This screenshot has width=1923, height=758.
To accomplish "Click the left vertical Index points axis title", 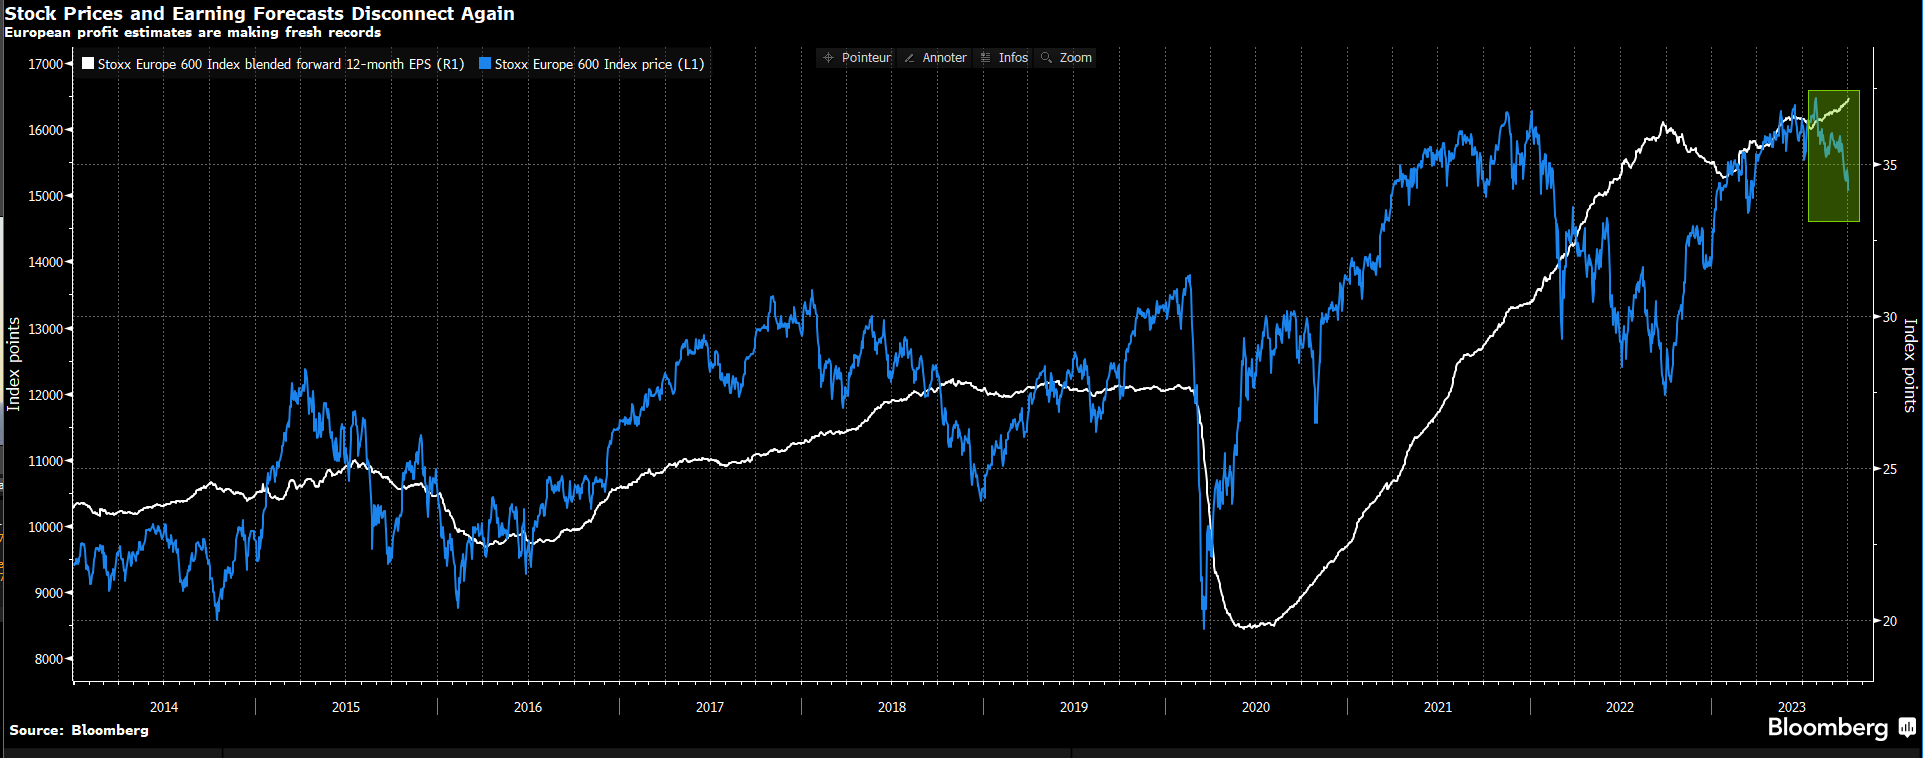I will [x=14, y=364].
